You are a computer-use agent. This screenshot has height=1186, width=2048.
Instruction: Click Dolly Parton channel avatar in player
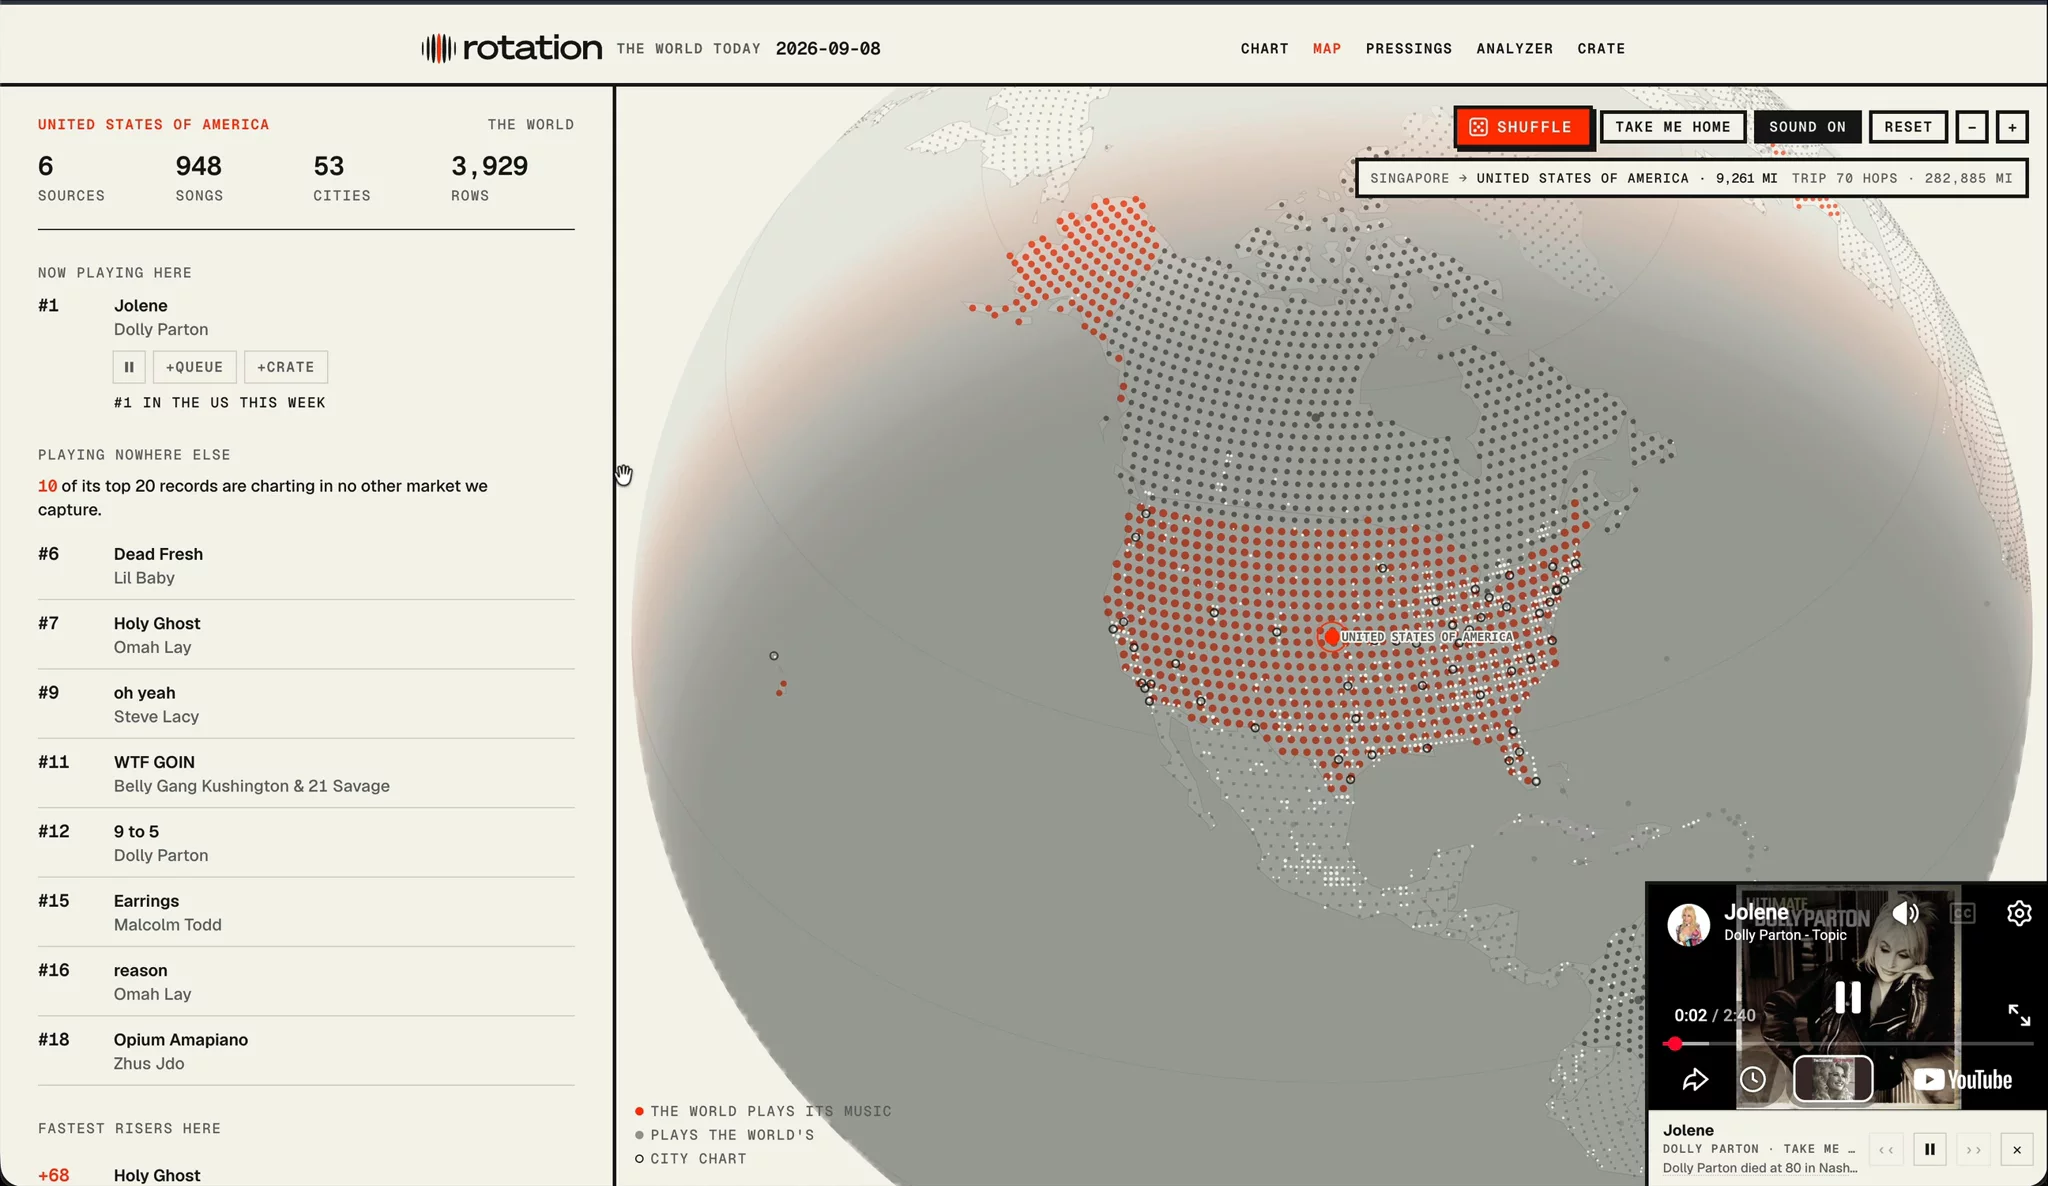(x=1688, y=924)
